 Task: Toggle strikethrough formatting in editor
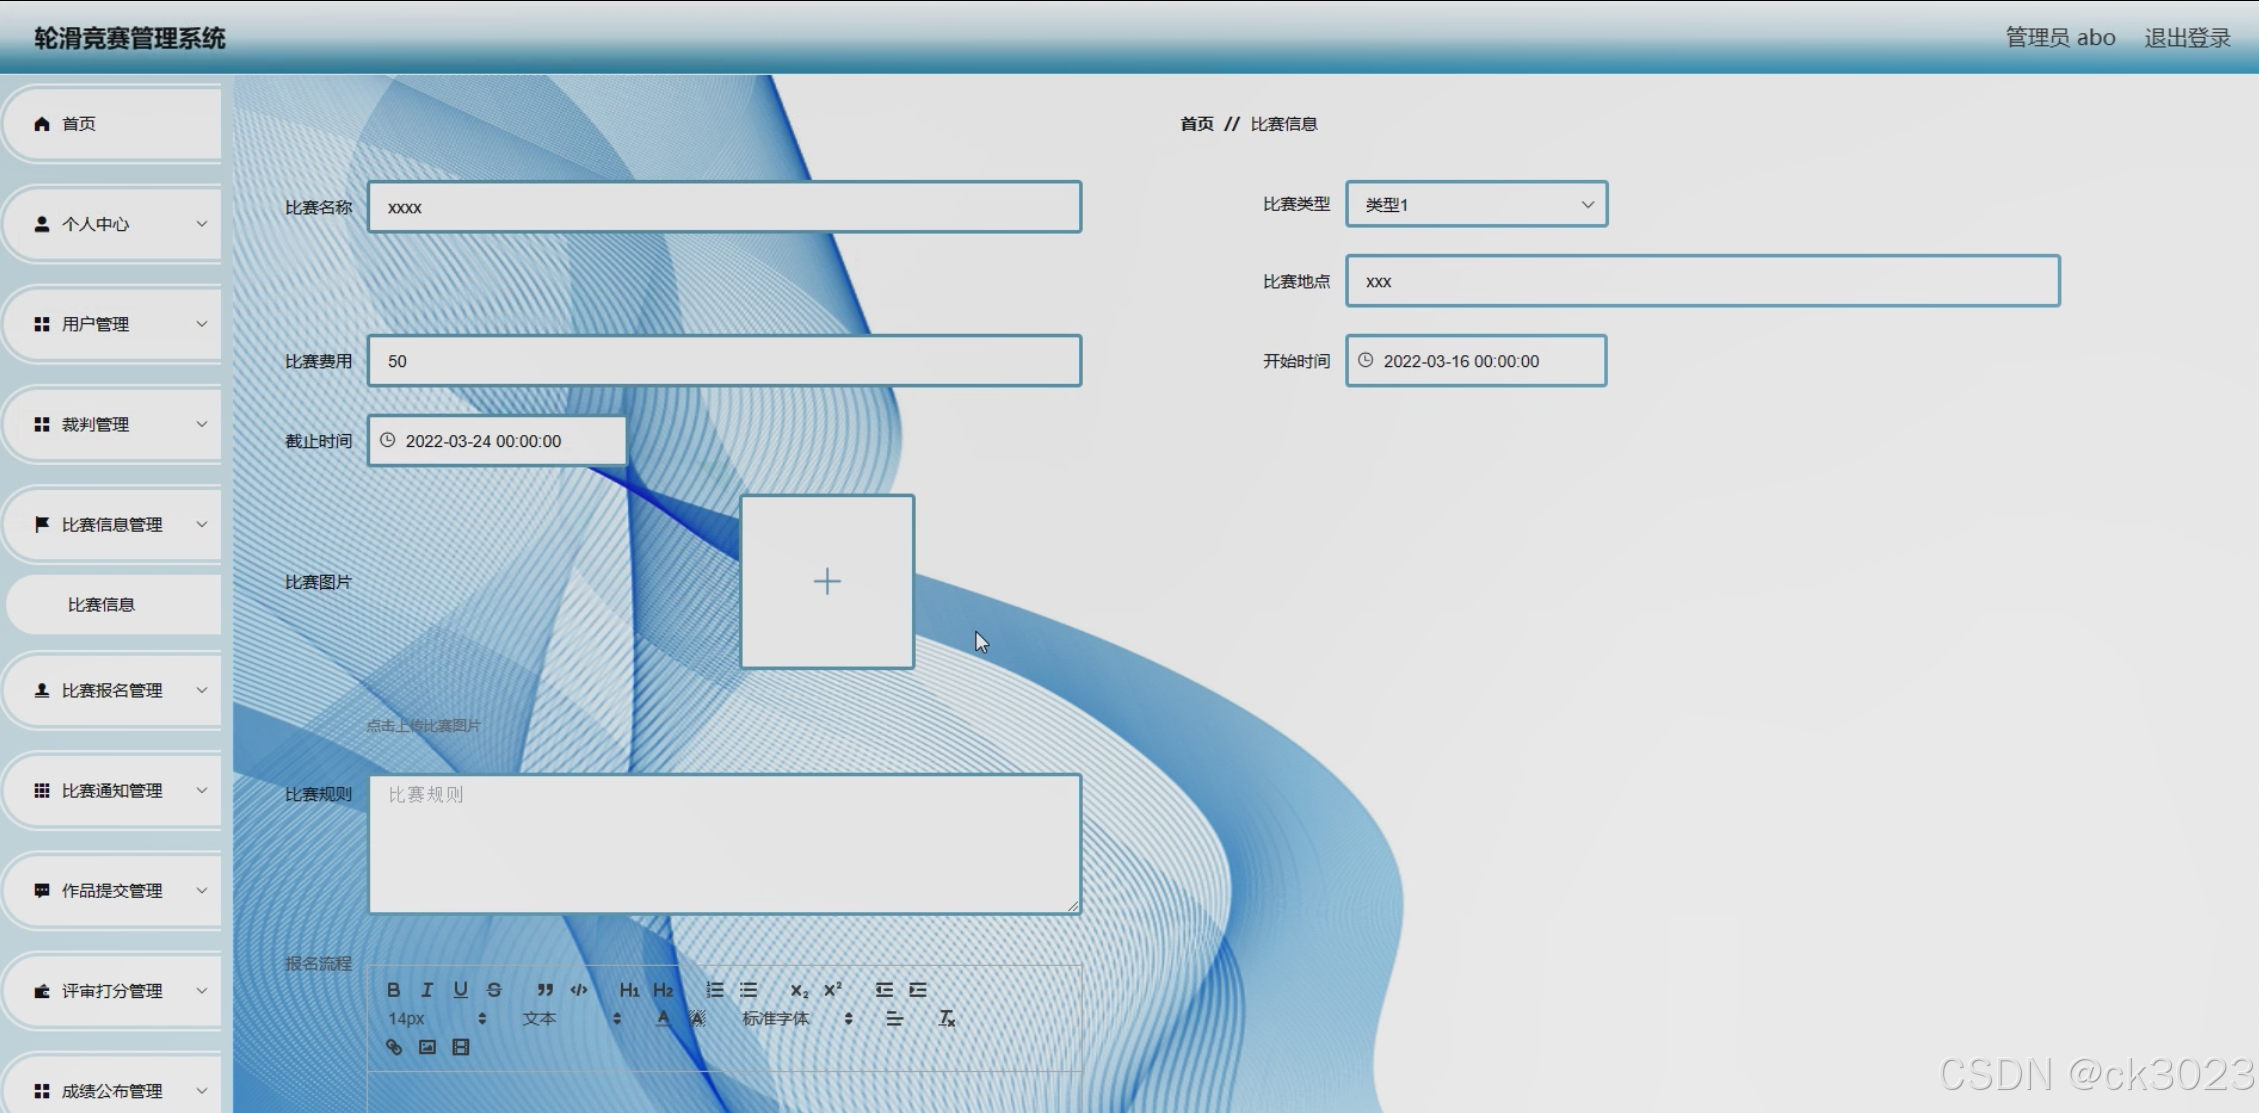(x=494, y=990)
